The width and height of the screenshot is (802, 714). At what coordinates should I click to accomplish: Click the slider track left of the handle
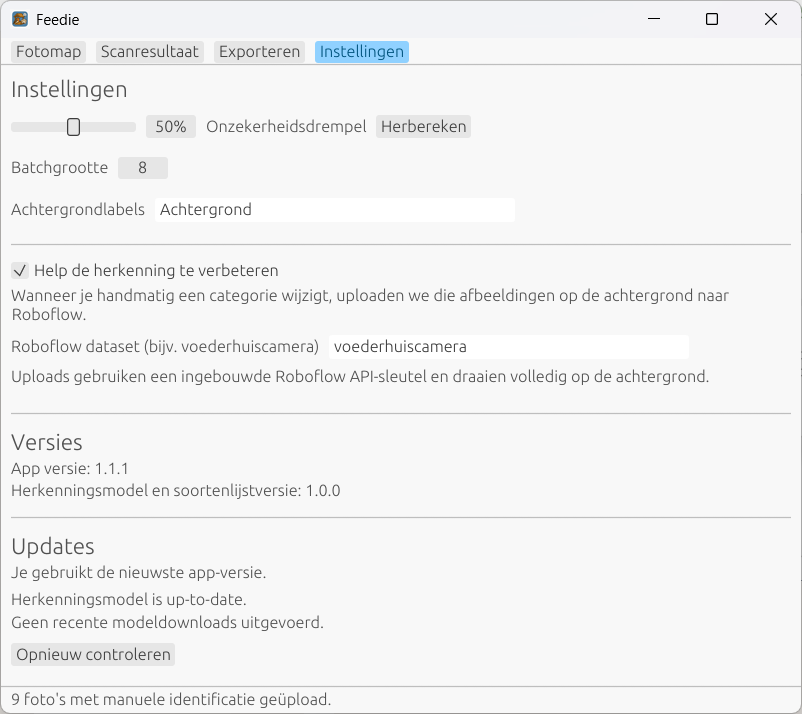coord(35,127)
